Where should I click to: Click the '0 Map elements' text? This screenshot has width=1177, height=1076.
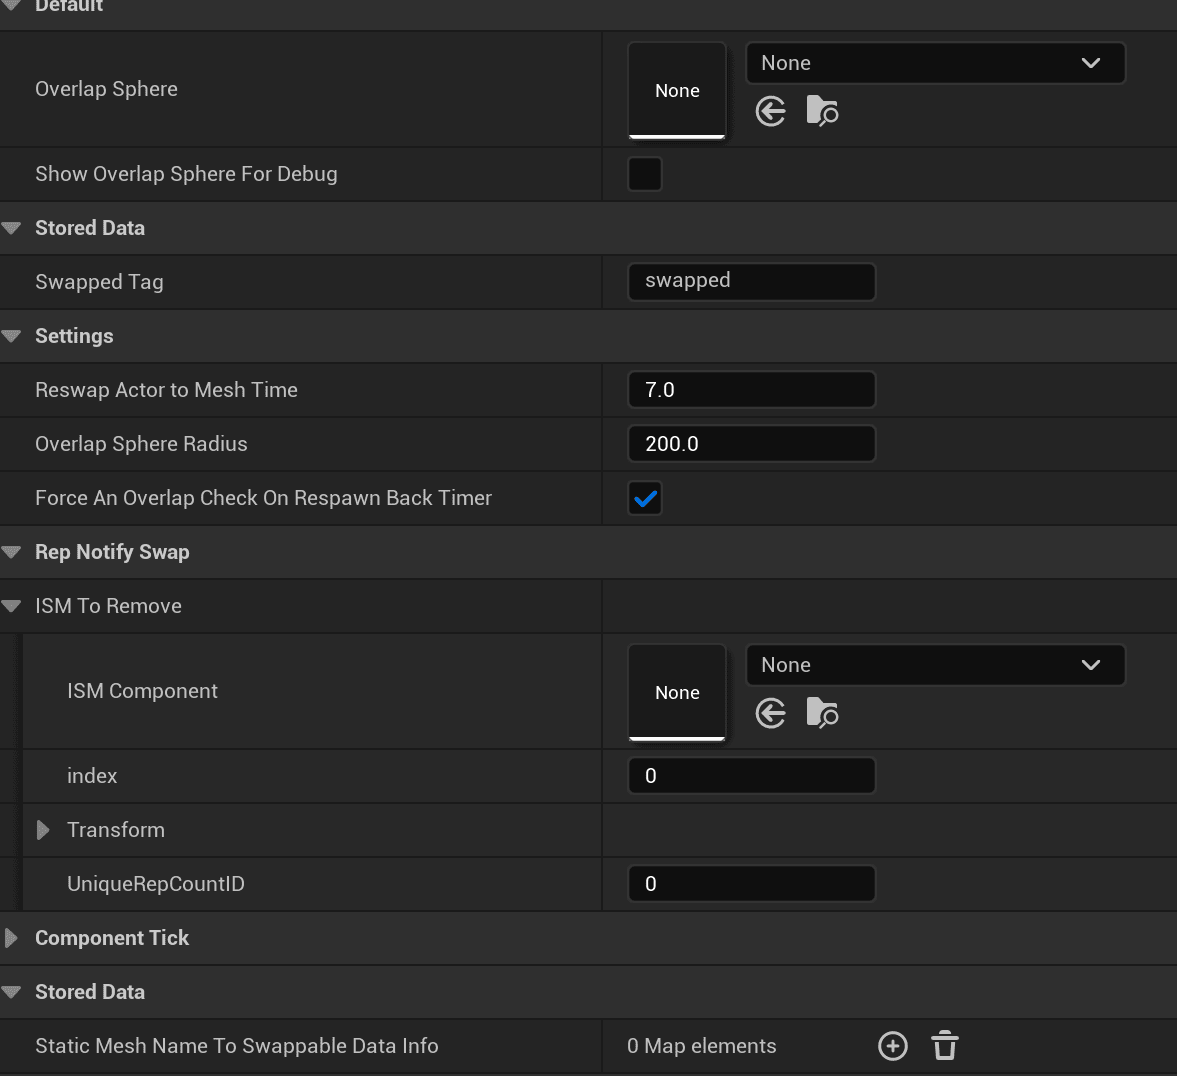coord(702,1046)
